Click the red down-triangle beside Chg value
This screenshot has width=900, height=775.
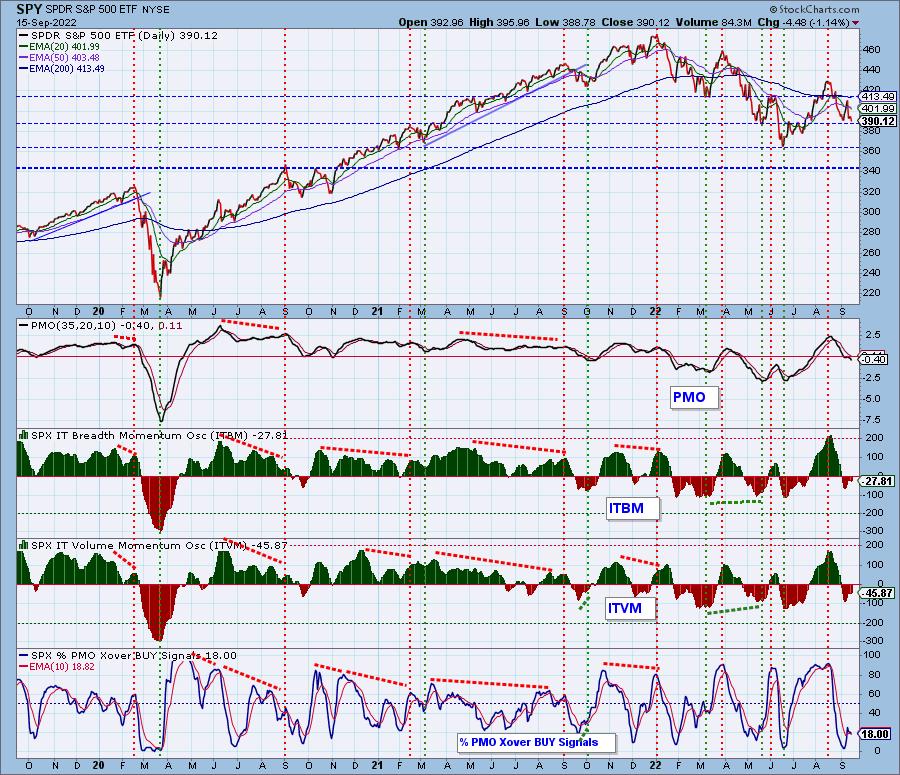pyautogui.click(x=856, y=23)
